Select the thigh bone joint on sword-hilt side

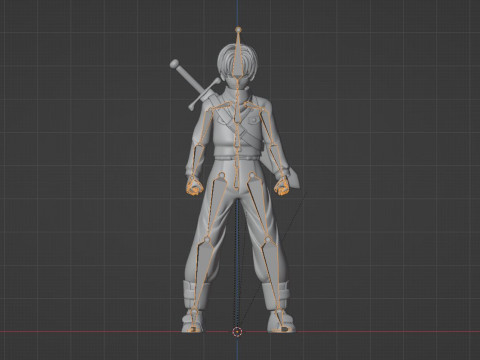tap(222, 174)
